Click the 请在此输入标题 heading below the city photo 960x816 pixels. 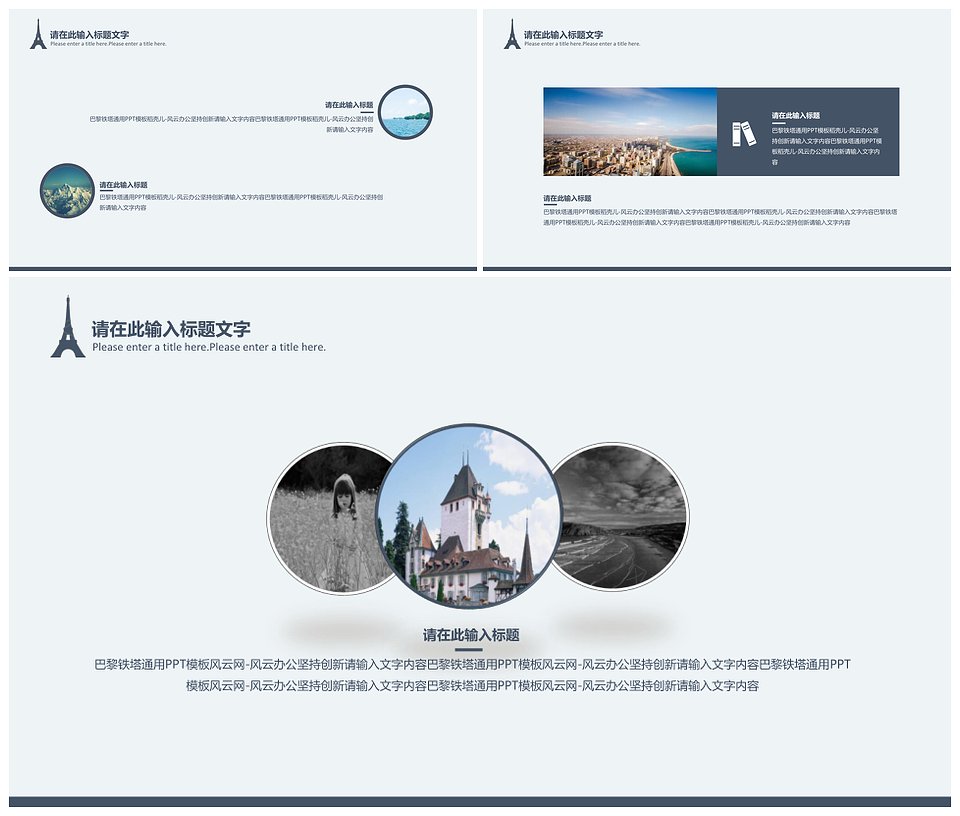click(x=567, y=198)
